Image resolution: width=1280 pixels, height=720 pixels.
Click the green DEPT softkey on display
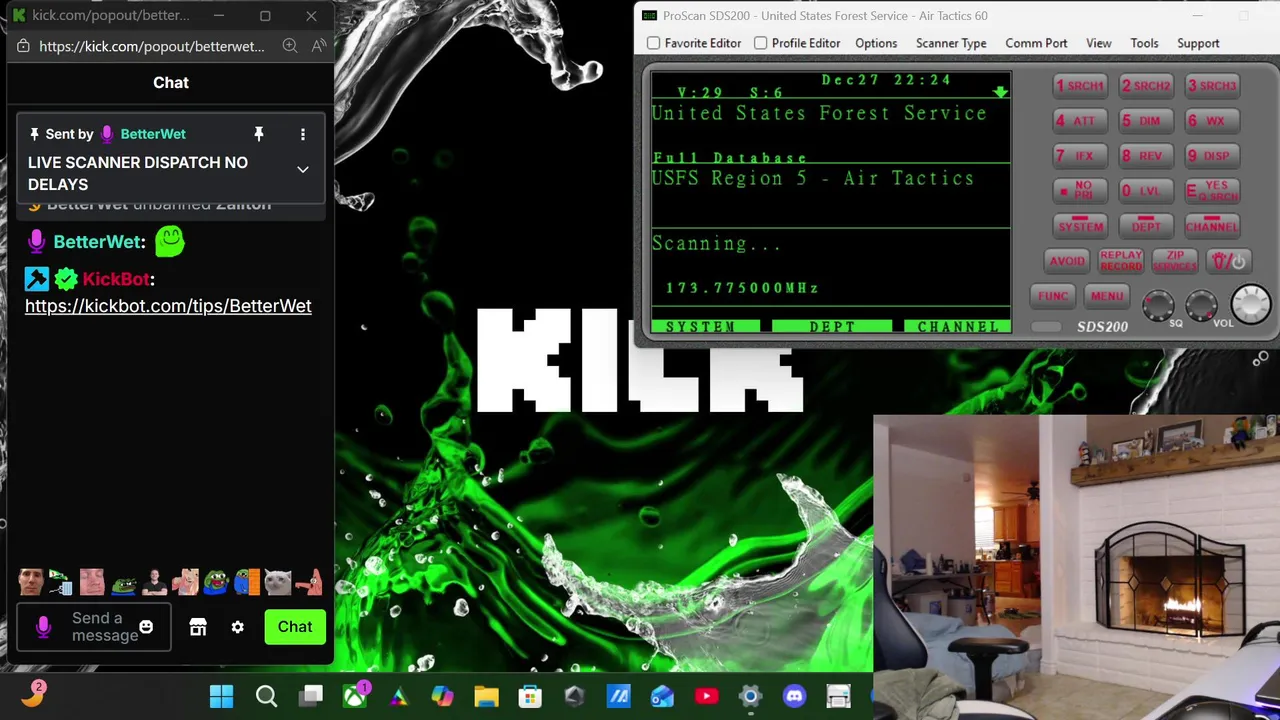click(832, 327)
